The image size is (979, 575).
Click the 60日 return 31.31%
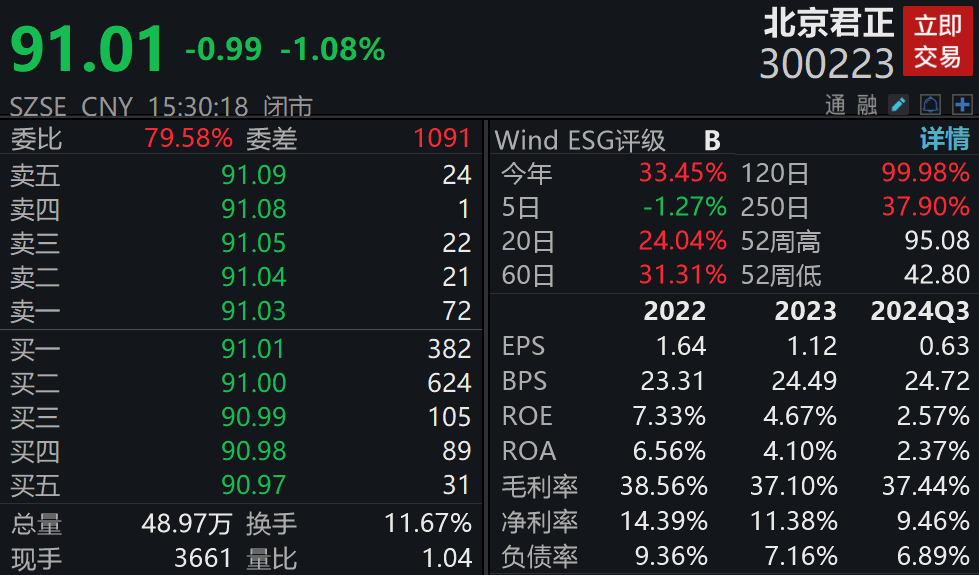click(x=682, y=275)
